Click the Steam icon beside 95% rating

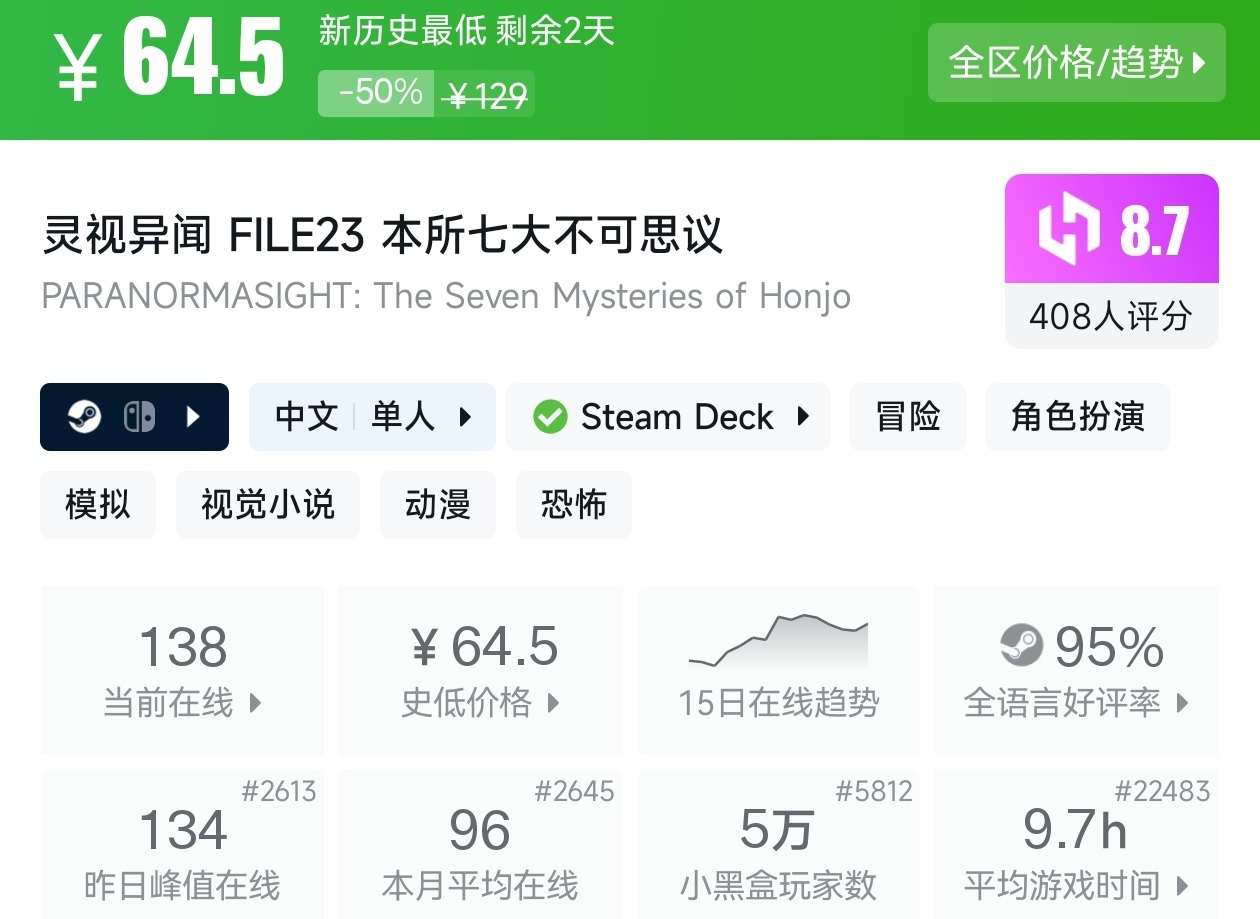[1022, 646]
